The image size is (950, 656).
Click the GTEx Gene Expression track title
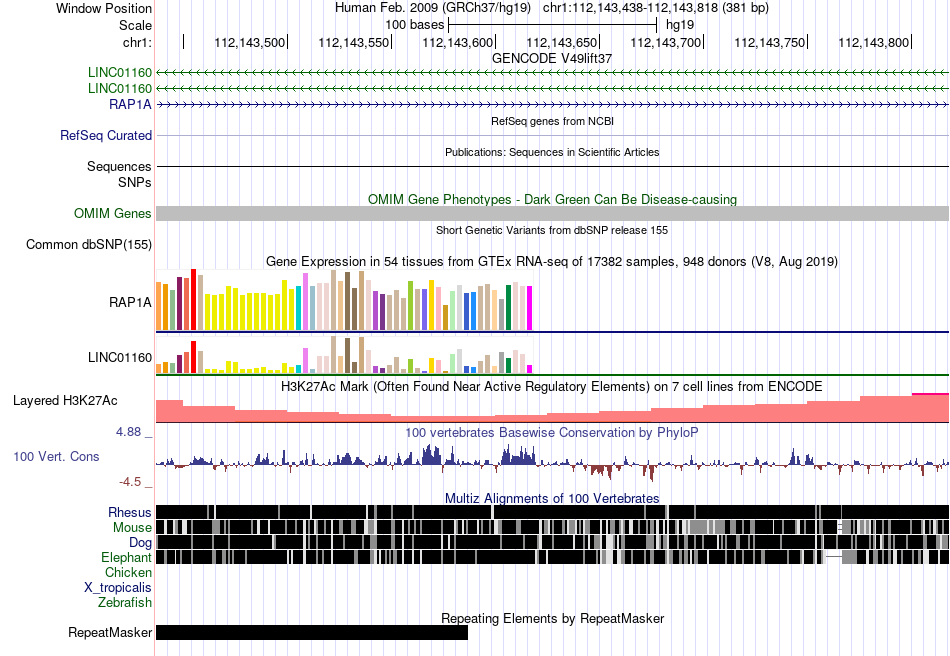(552, 262)
